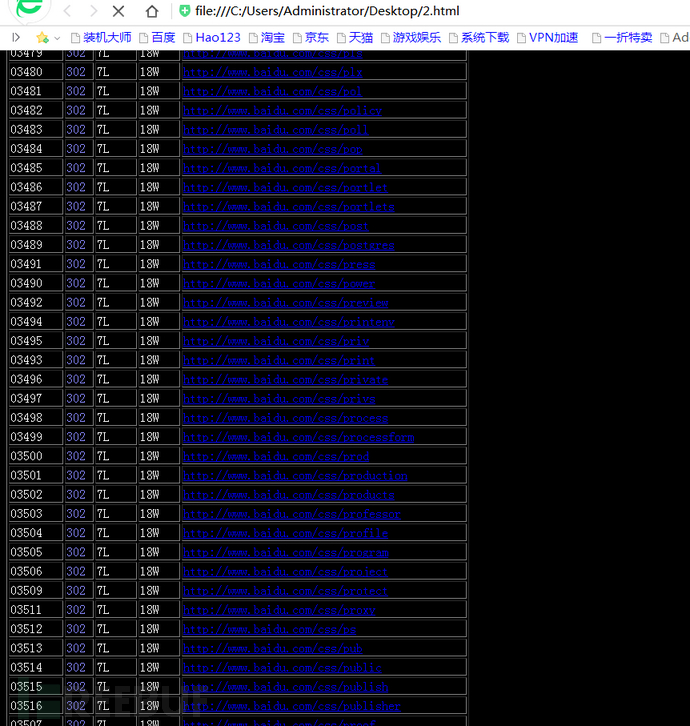Open the css/poll link
The height and width of the screenshot is (726, 690).
coord(276,130)
